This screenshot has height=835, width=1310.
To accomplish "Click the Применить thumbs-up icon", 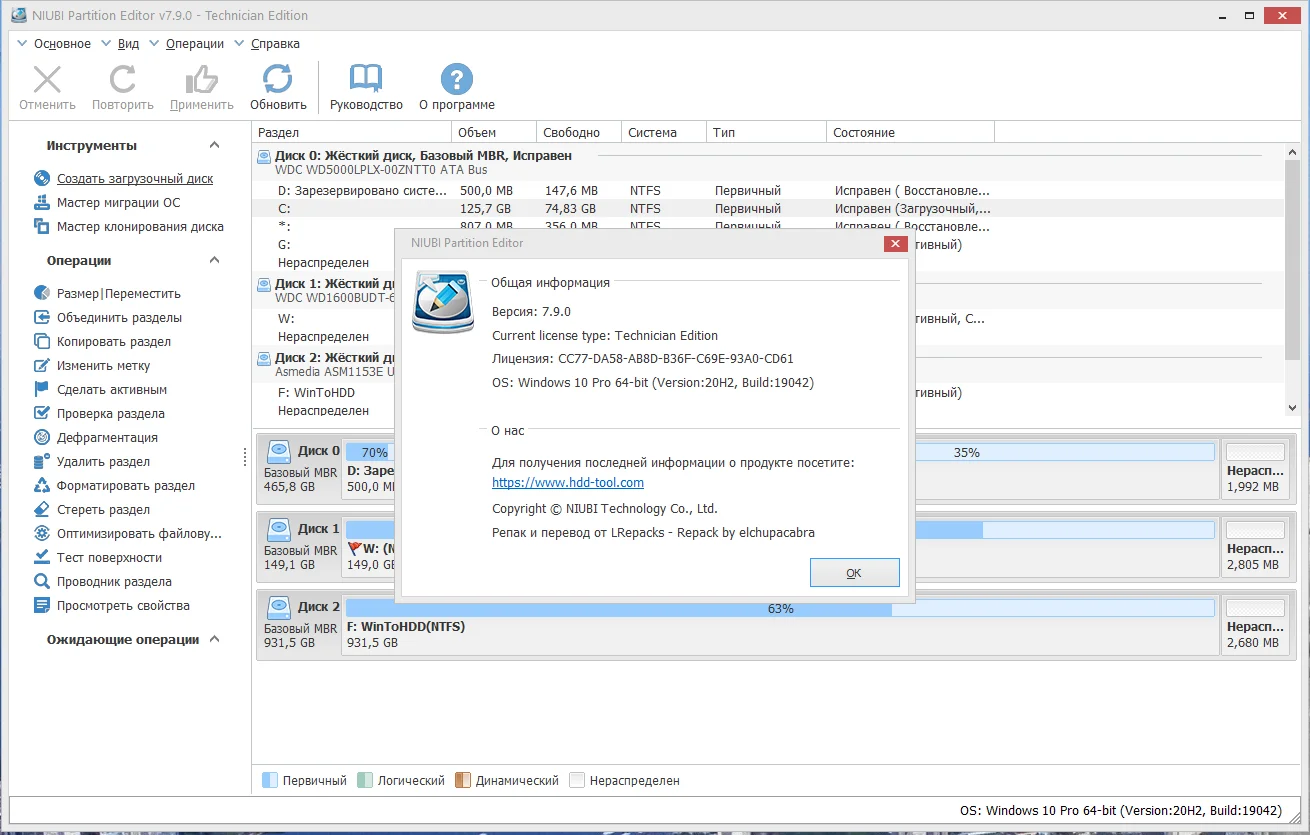I will click(202, 79).
